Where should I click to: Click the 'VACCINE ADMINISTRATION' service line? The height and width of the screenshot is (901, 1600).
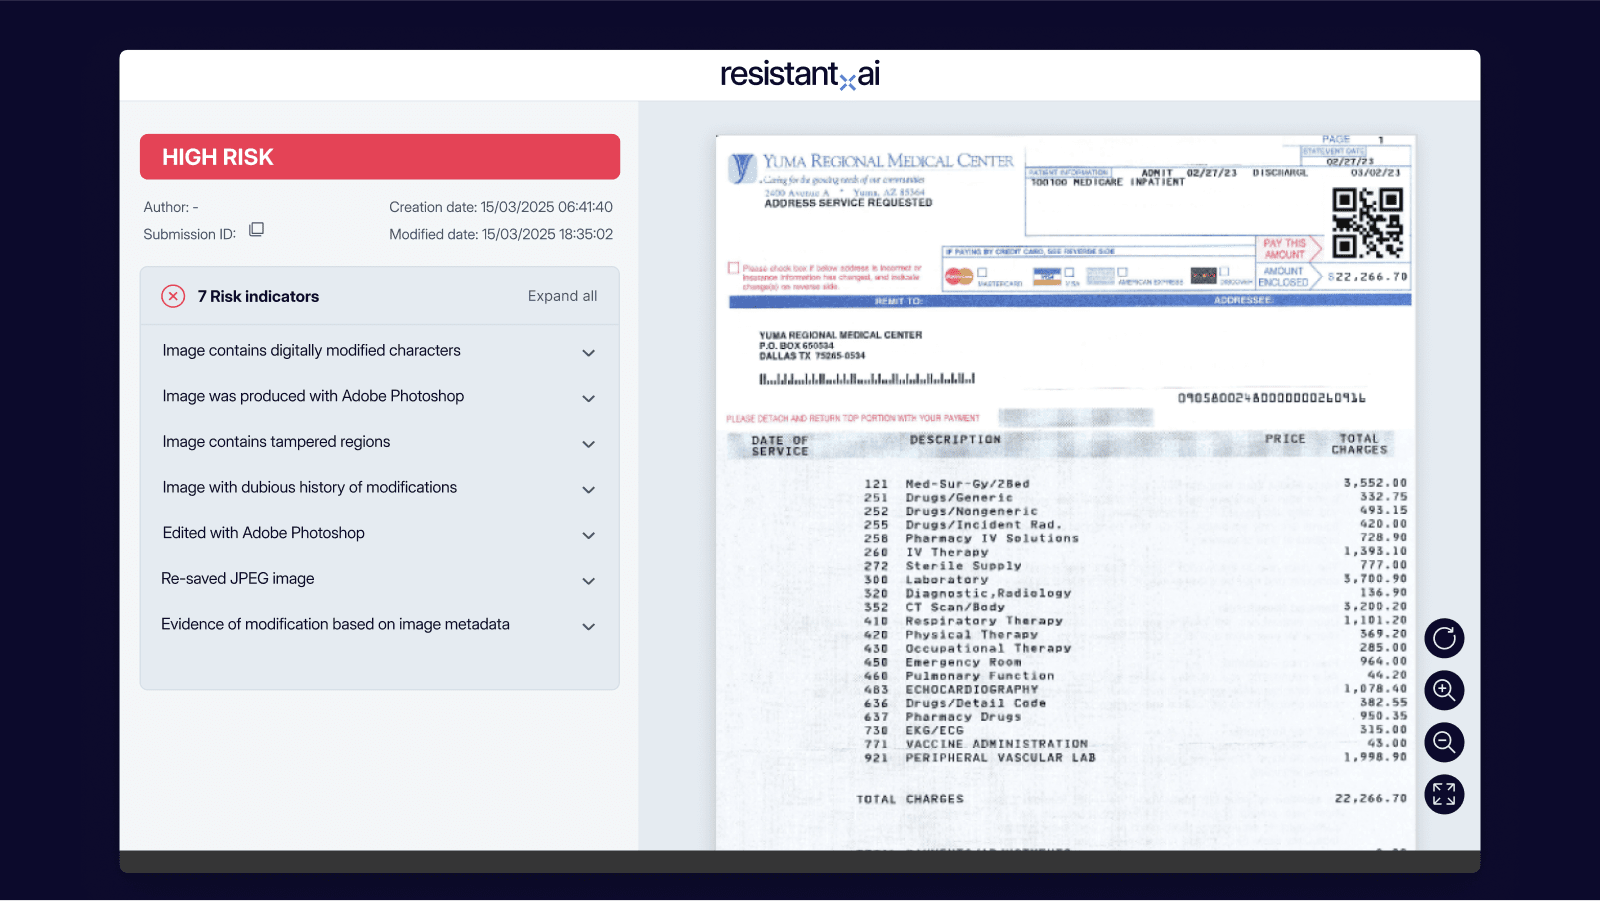(x=996, y=744)
